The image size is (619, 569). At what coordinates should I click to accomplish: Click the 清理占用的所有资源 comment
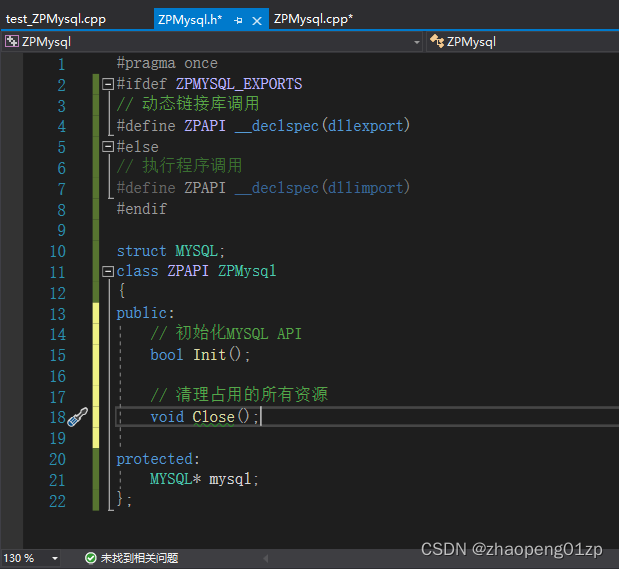coord(239,395)
